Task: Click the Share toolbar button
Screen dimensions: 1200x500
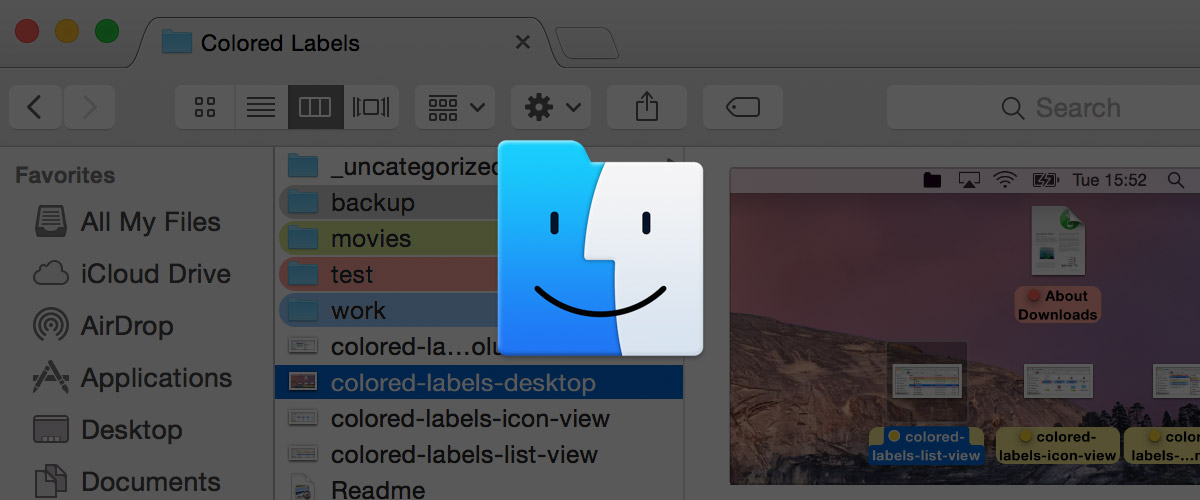Action: 647,107
